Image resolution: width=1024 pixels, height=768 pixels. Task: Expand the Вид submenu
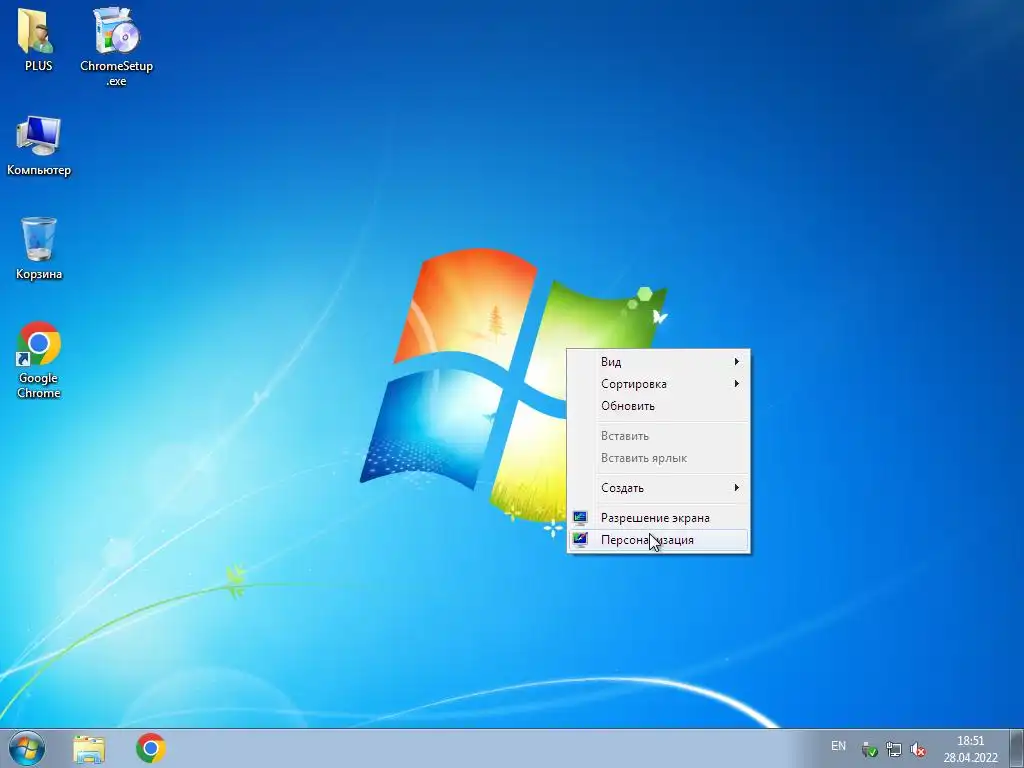coord(658,362)
